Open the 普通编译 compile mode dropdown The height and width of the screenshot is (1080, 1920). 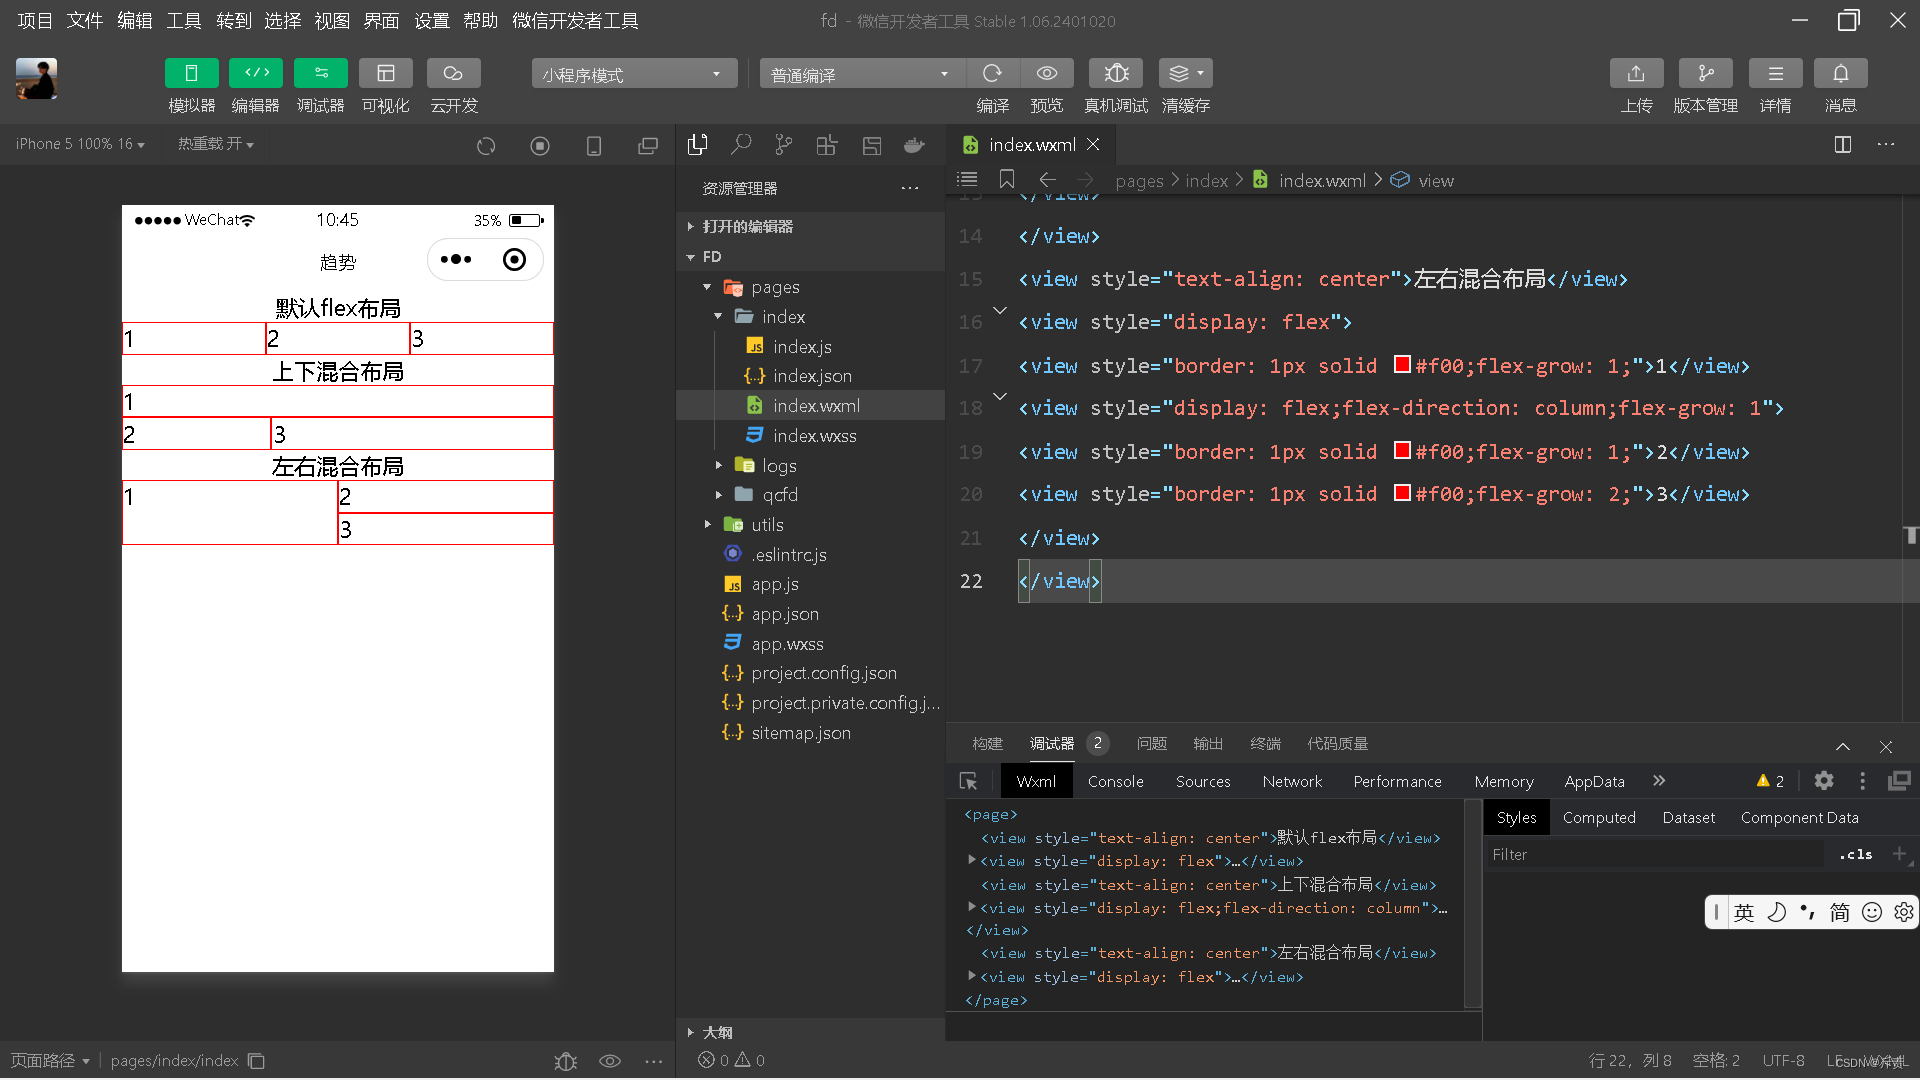tap(862, 74)
